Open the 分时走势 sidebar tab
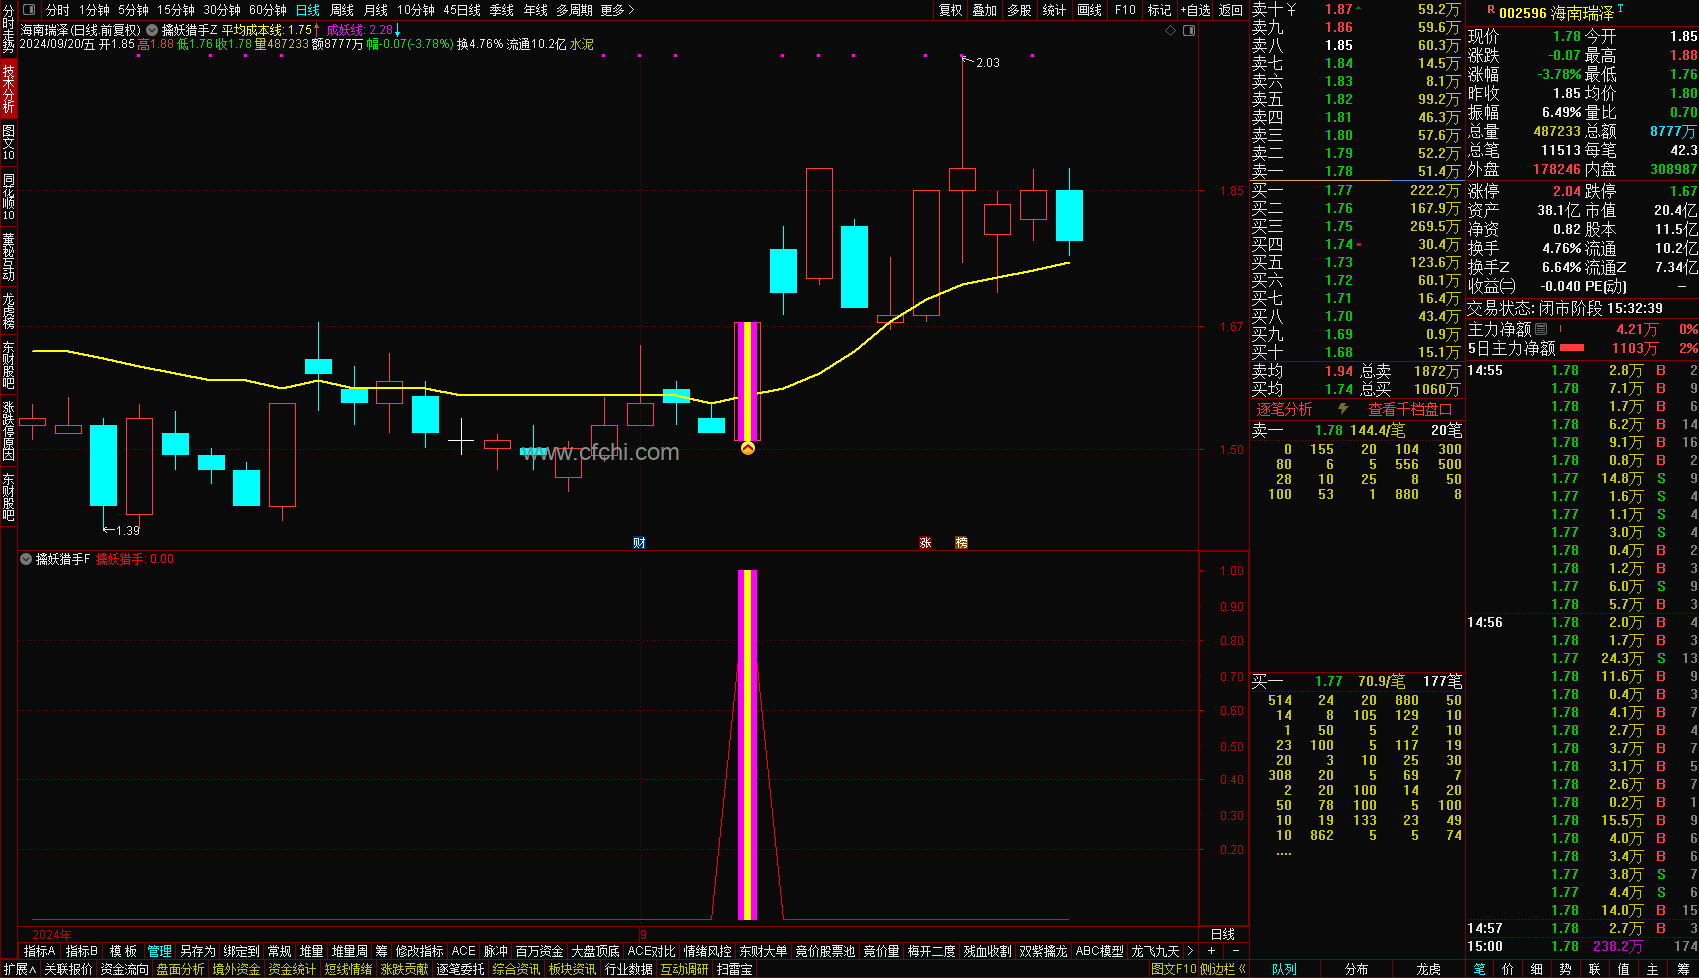The image size is (1699, 978). click(8, 28)
